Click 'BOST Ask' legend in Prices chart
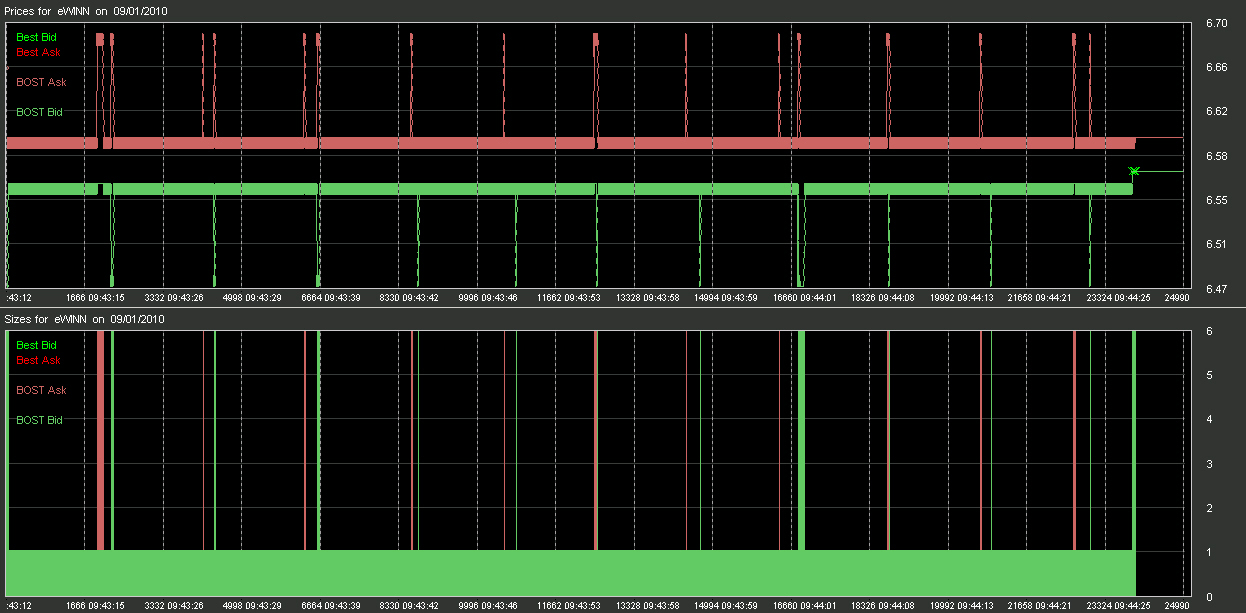1246x613 pixels. click(41, 82)
